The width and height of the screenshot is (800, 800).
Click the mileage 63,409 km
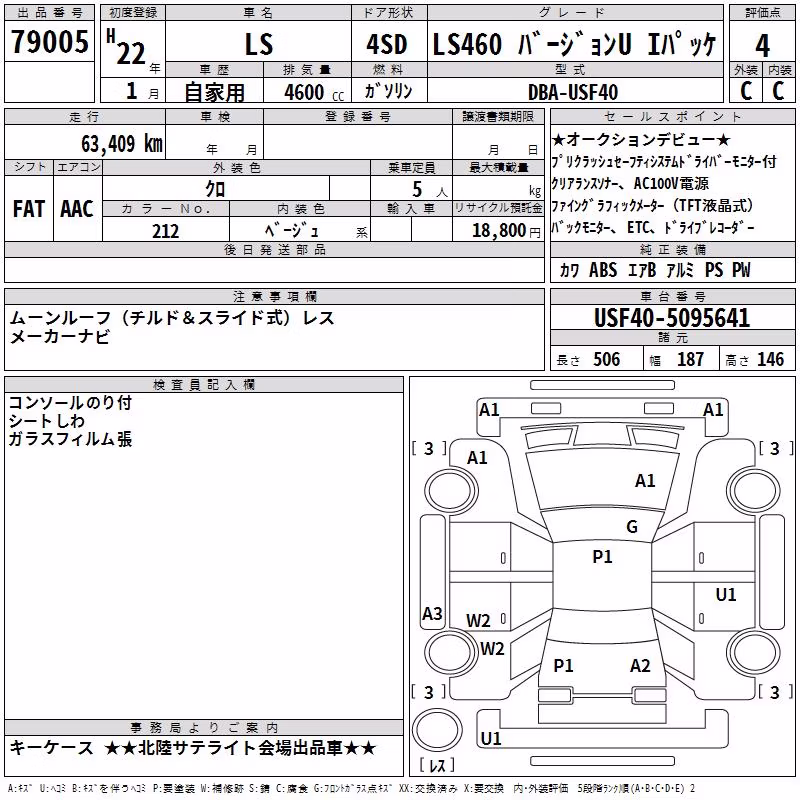[122, 143]
